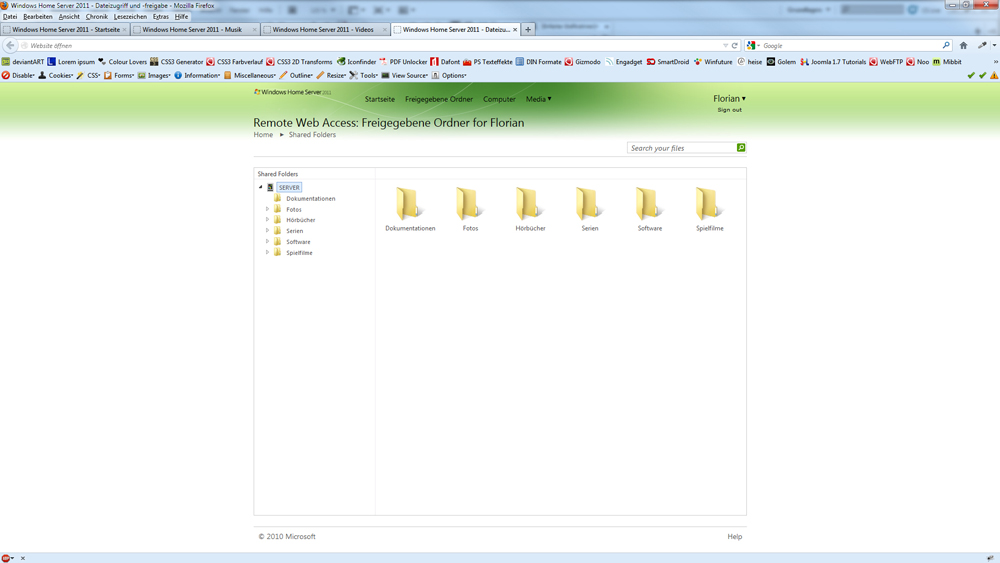Viewport: 1000px width, 563px height.
Task: Expand the Hörbücher tree node
Action: [x=267, y=219]
